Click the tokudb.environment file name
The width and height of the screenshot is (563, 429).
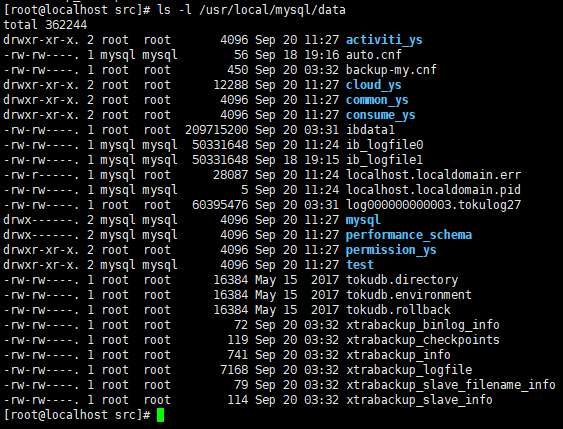pyautogui.click(x=409, y=295)
